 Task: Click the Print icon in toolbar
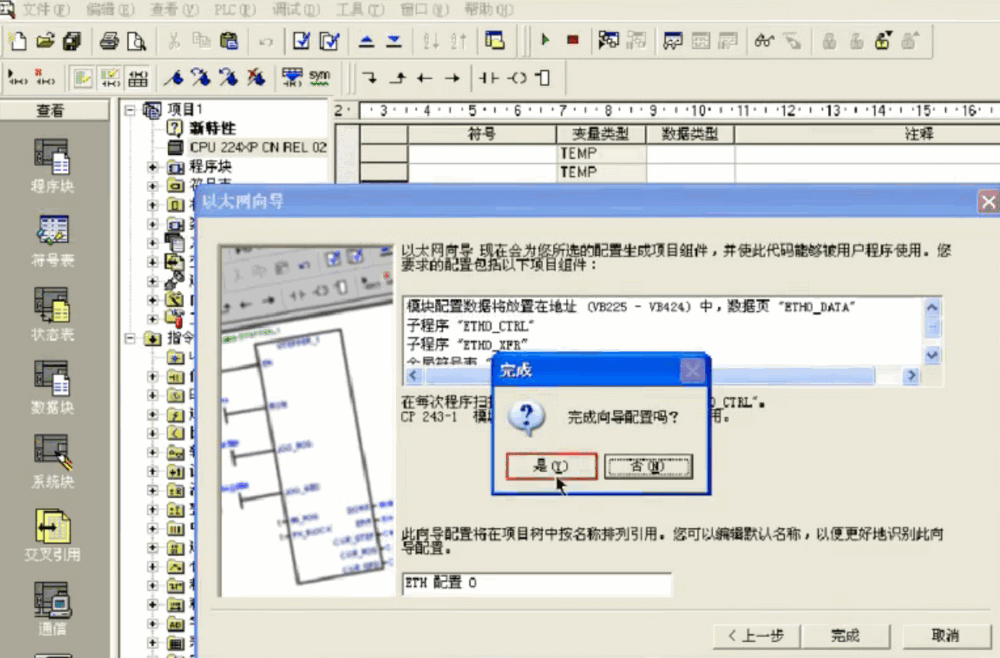pos(110,41)
